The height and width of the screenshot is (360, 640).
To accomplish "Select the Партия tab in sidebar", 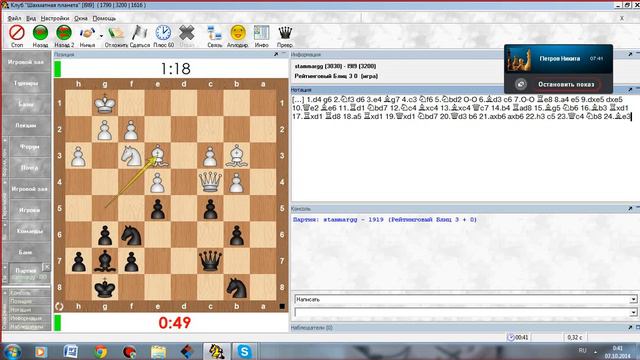I will coord(25,273).
